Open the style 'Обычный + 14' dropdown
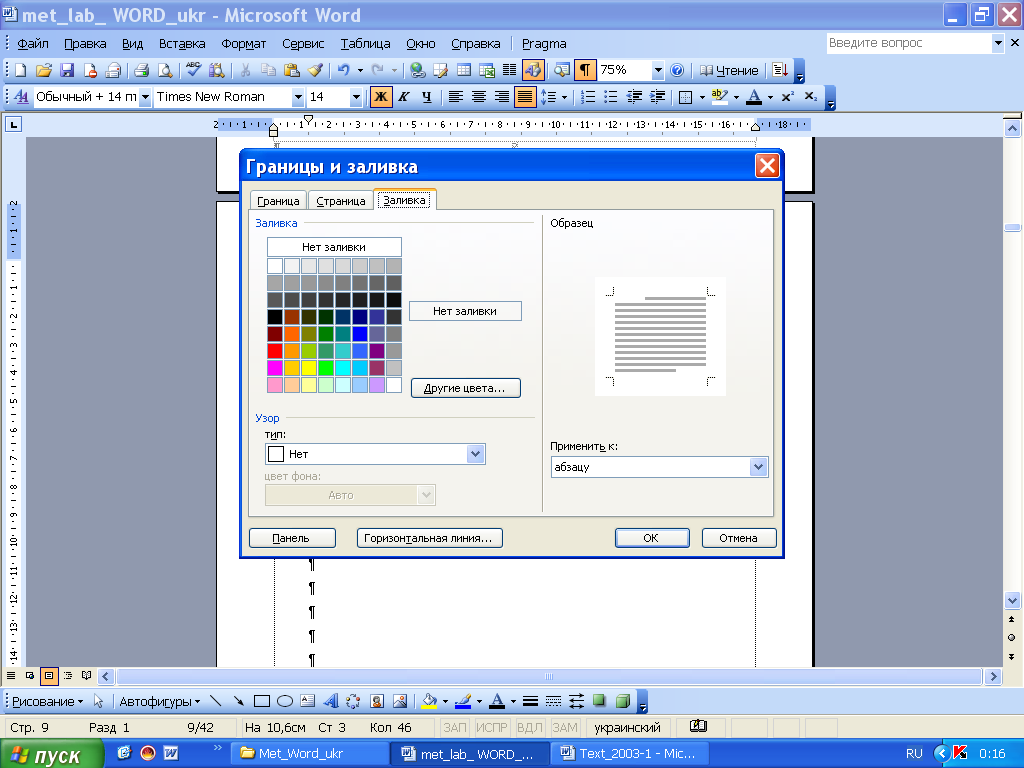 click(x=145, y=97)
